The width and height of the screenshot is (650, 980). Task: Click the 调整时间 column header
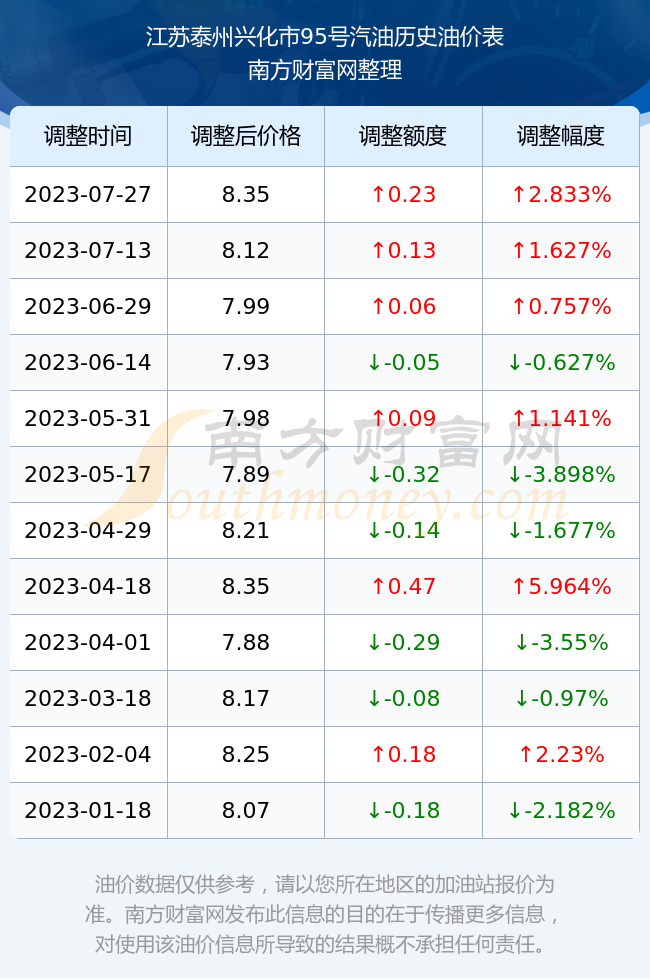[88, 136]
